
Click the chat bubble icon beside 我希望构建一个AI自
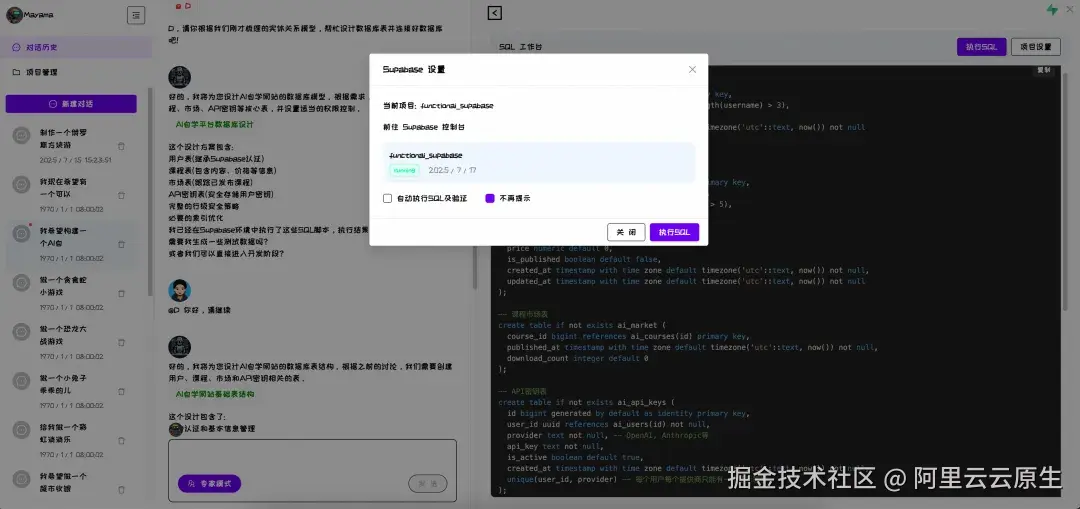(21, 233)
